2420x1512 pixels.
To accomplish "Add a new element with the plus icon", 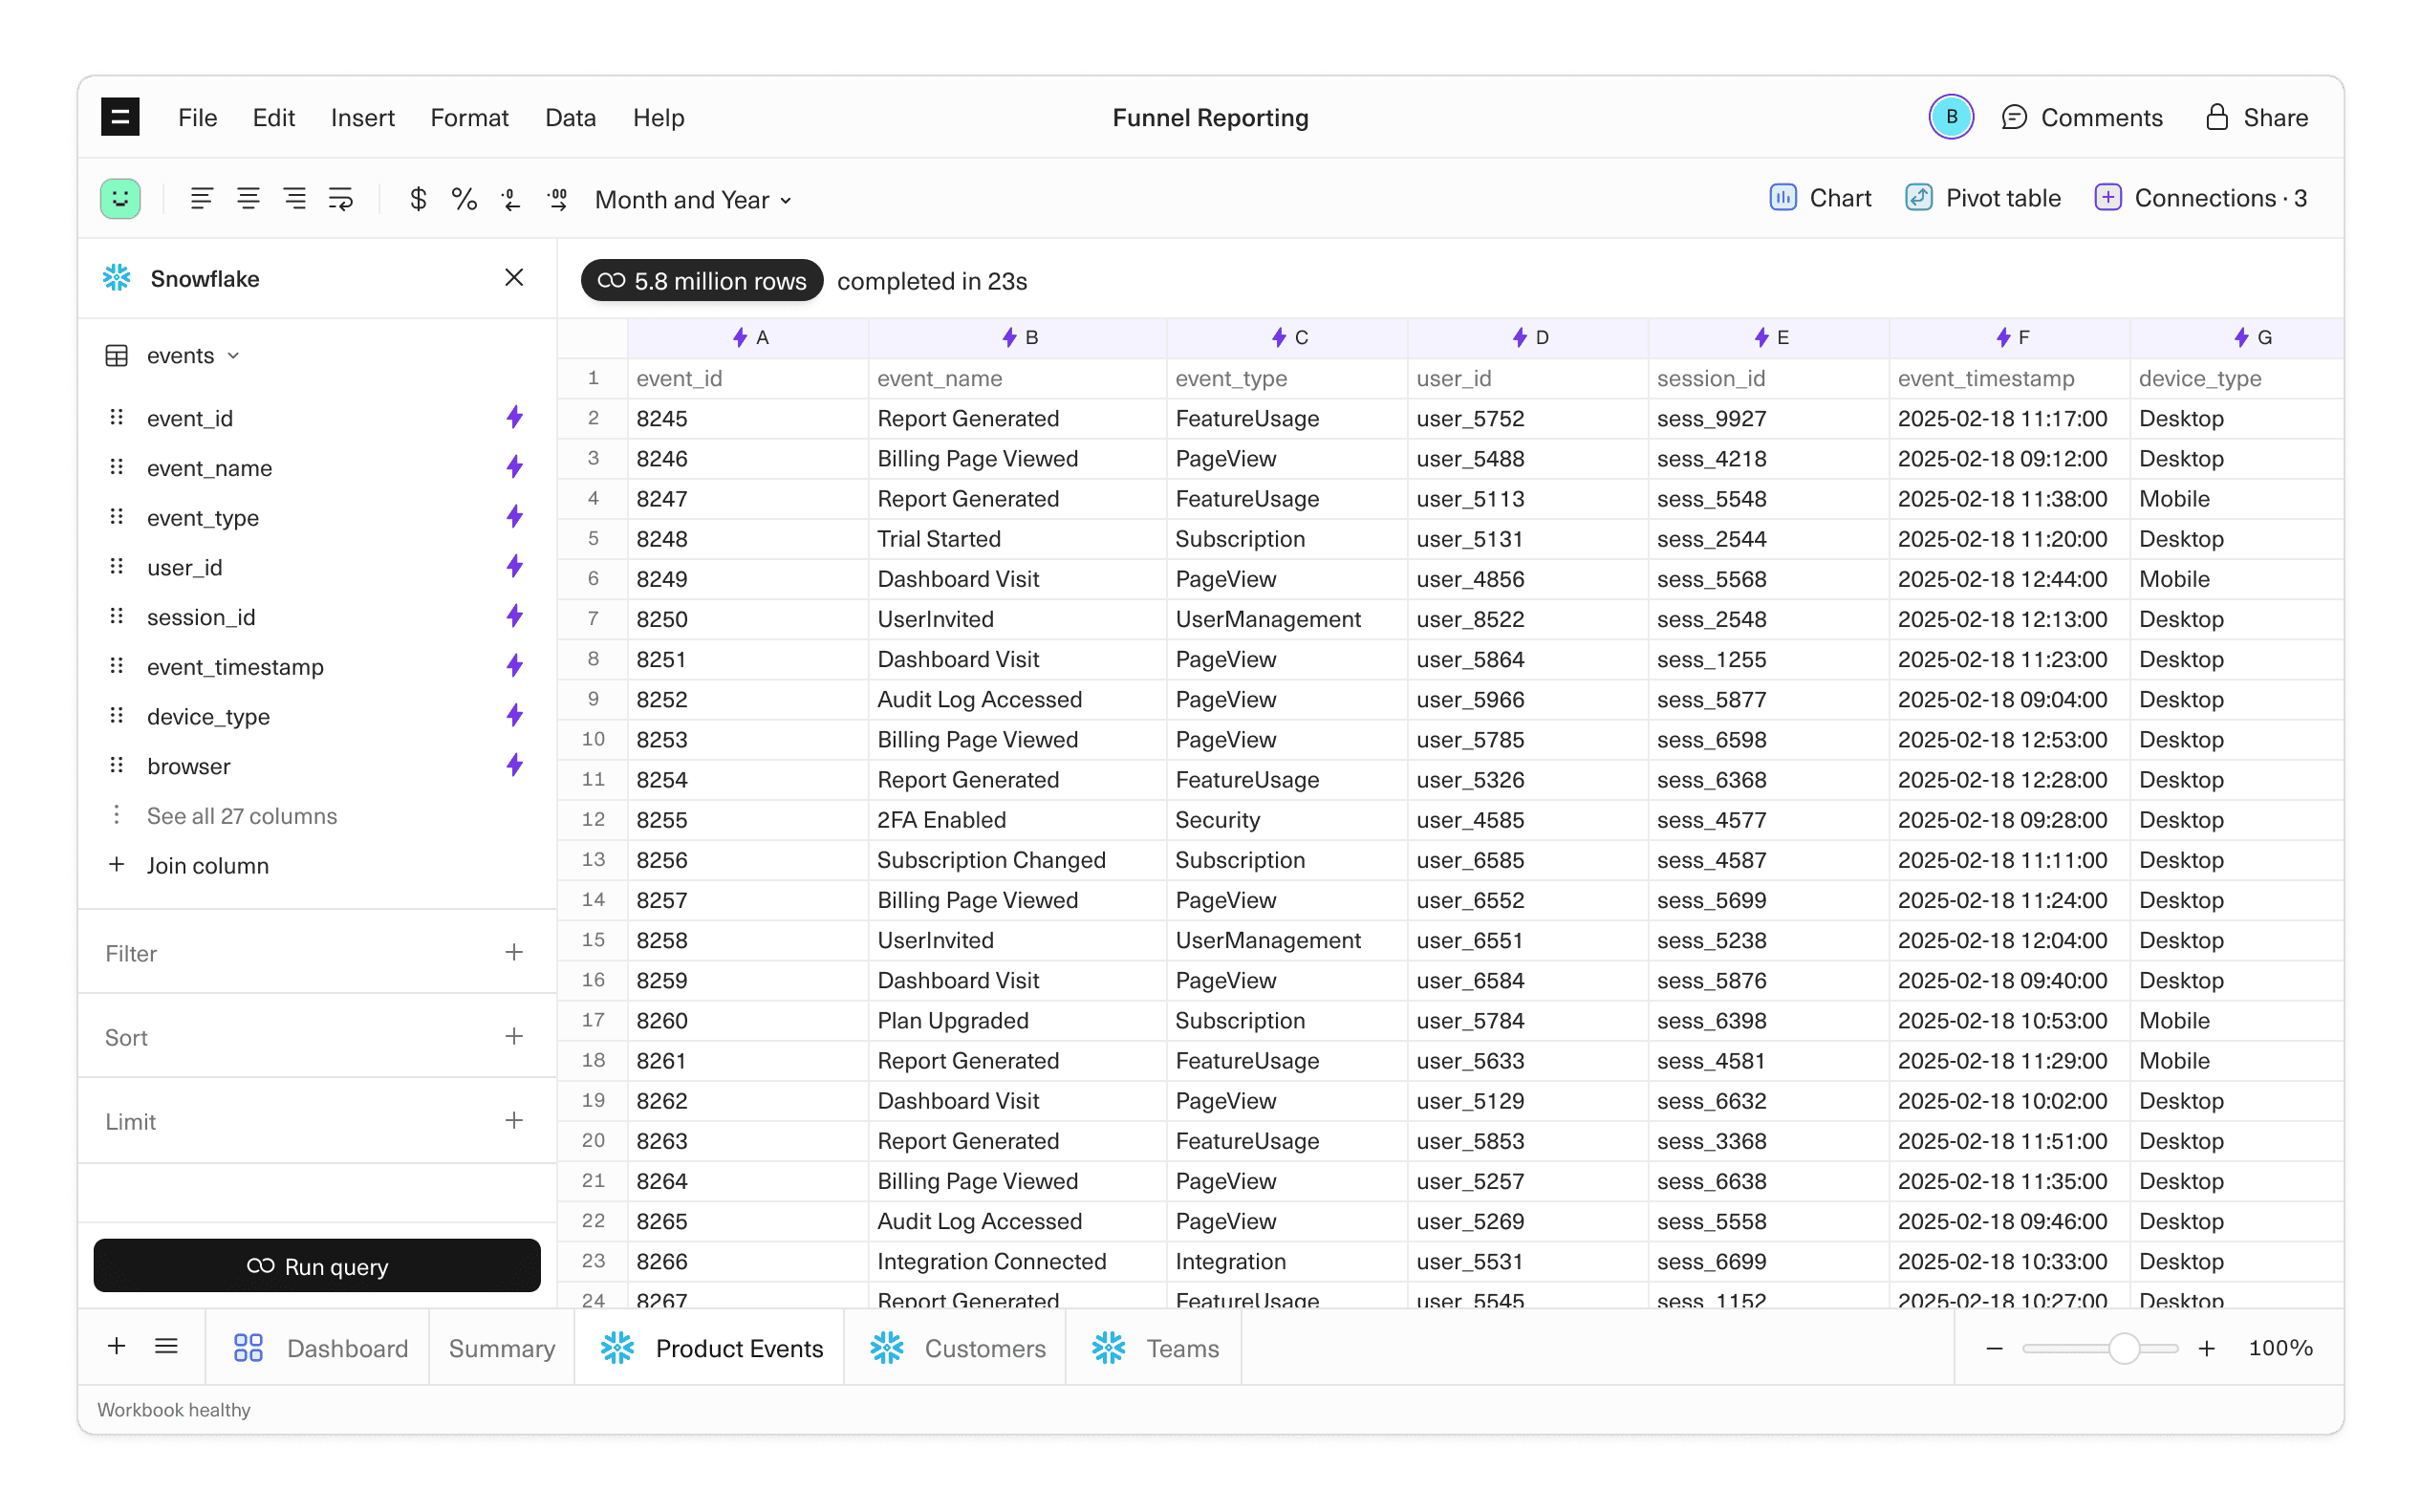I will (x=117, y=1347).
